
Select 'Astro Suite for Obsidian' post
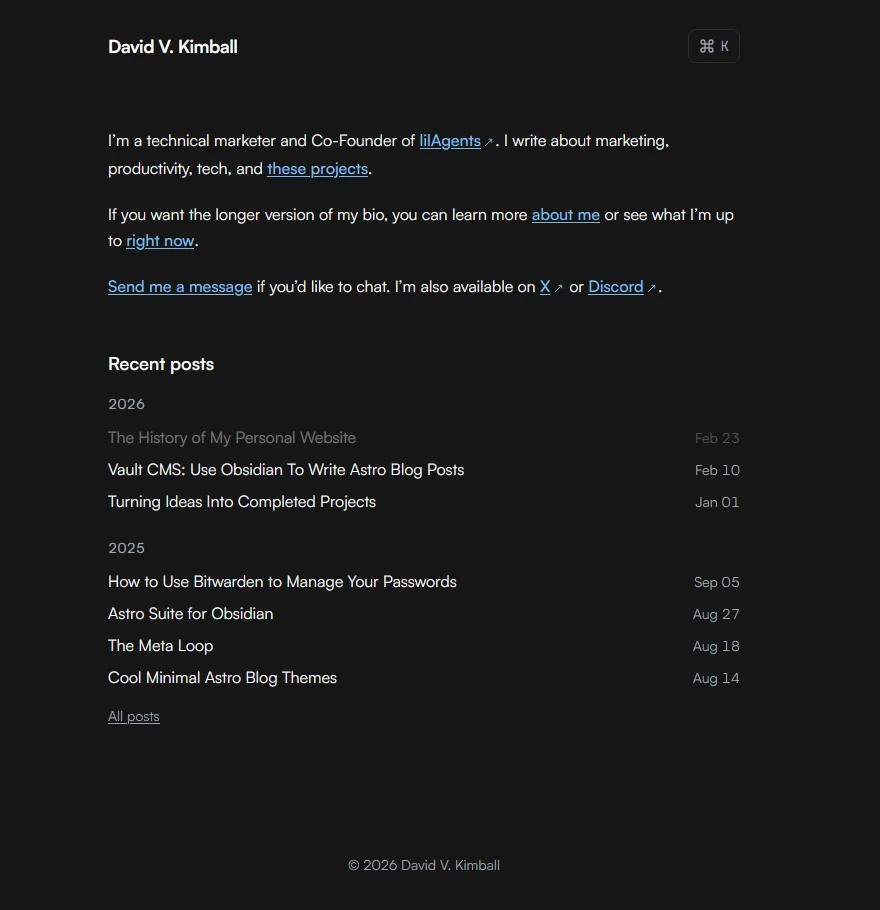pyautogui.click(x=190, y=613)
